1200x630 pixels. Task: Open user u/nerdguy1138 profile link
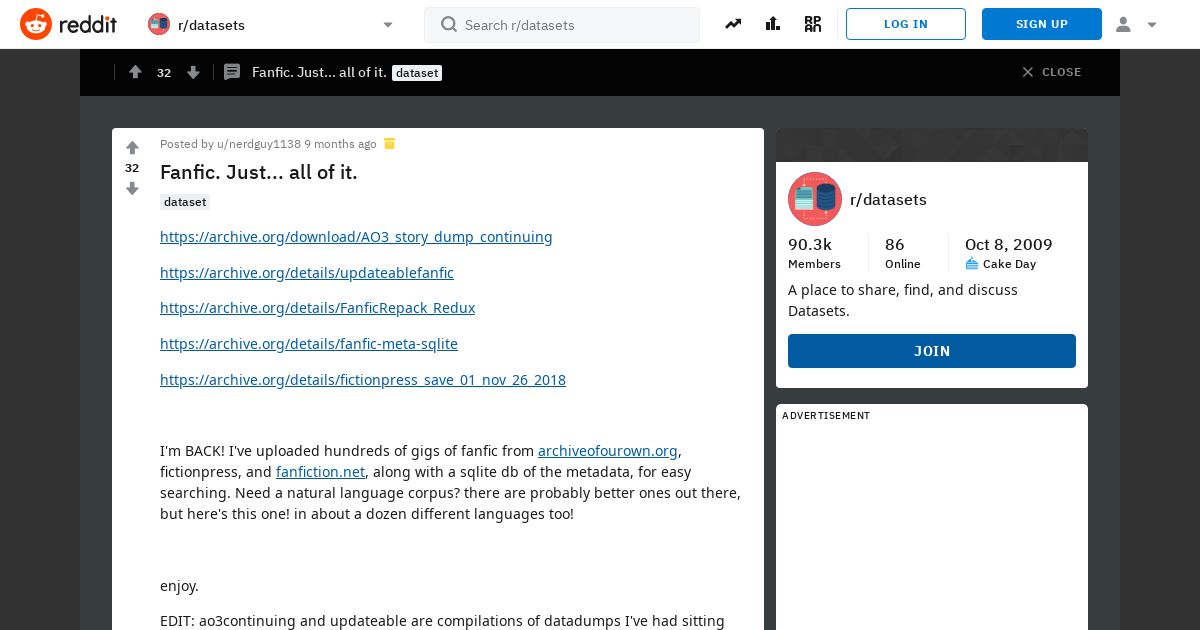(259, 144)
